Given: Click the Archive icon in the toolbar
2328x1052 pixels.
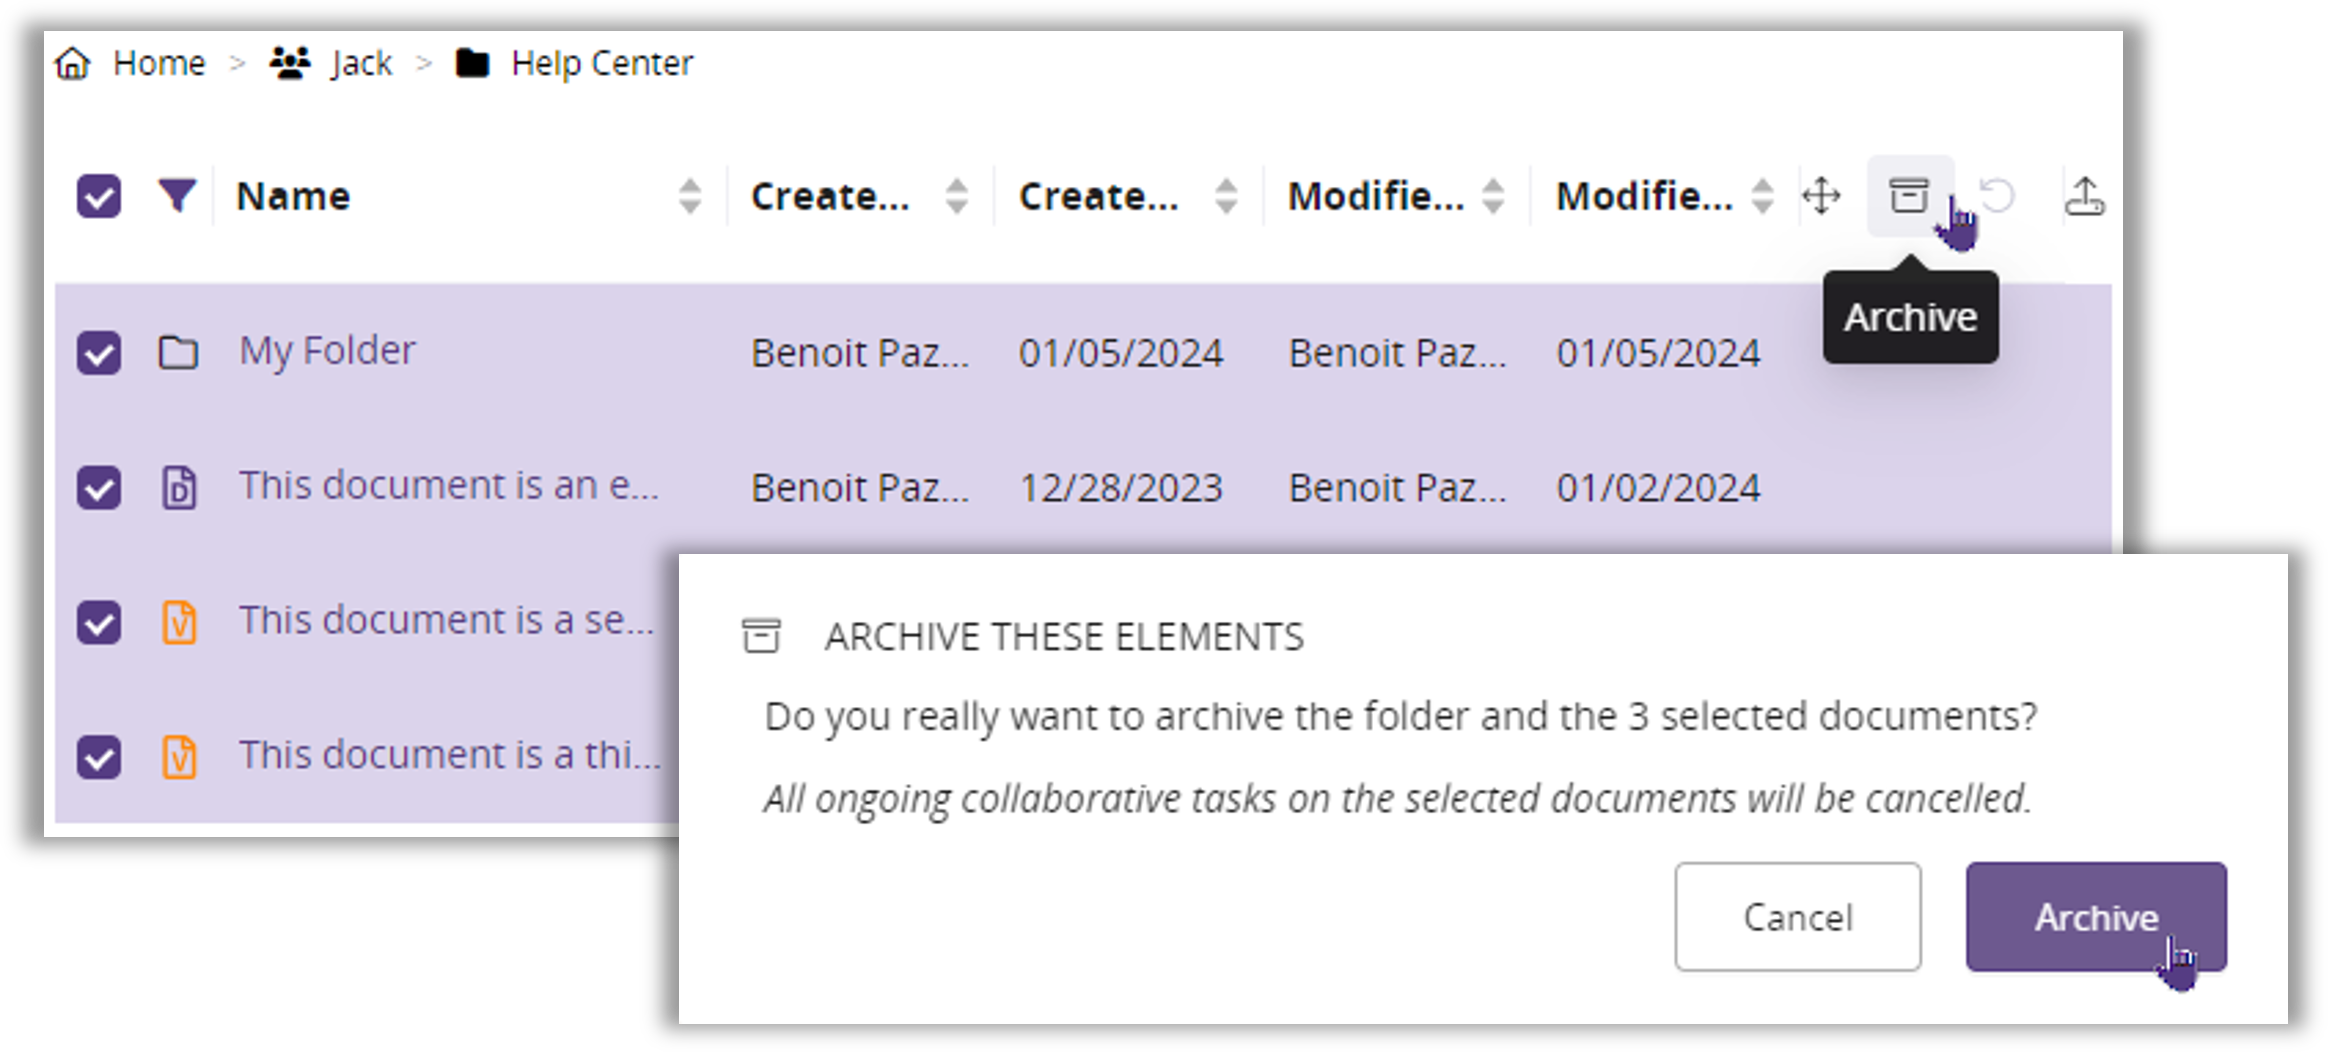Looking at the screenshot, I should (1909, 195).
